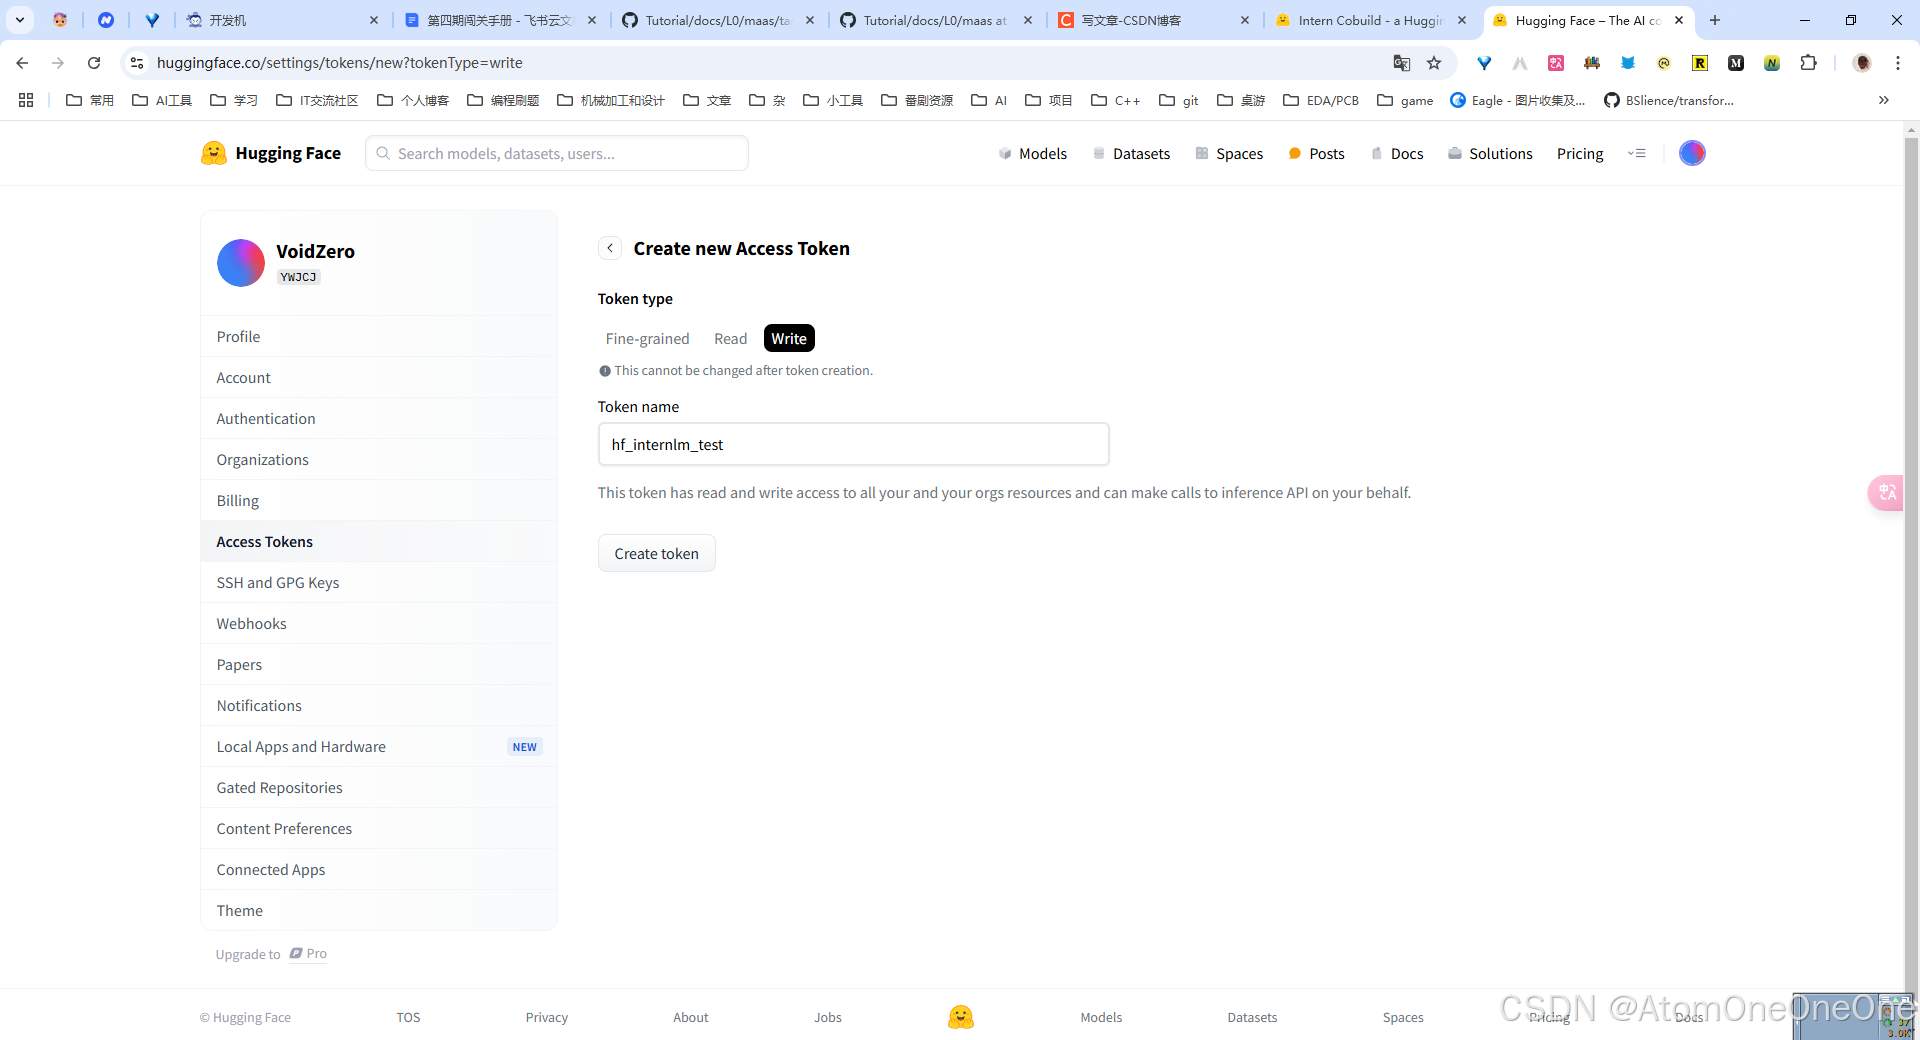Screen dimensions: 1920x1040
Task: Close the Intern Cobuild tab
Action: coord(1462,20)
